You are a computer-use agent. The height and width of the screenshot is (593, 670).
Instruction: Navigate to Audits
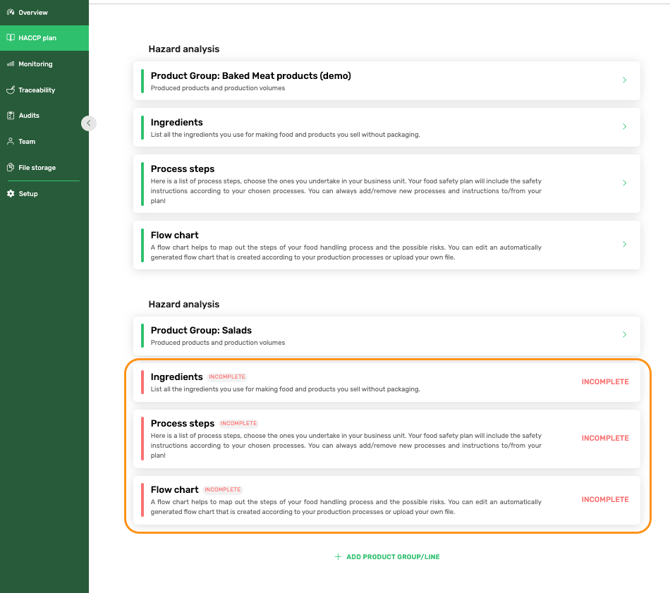[x=44, y=116]
